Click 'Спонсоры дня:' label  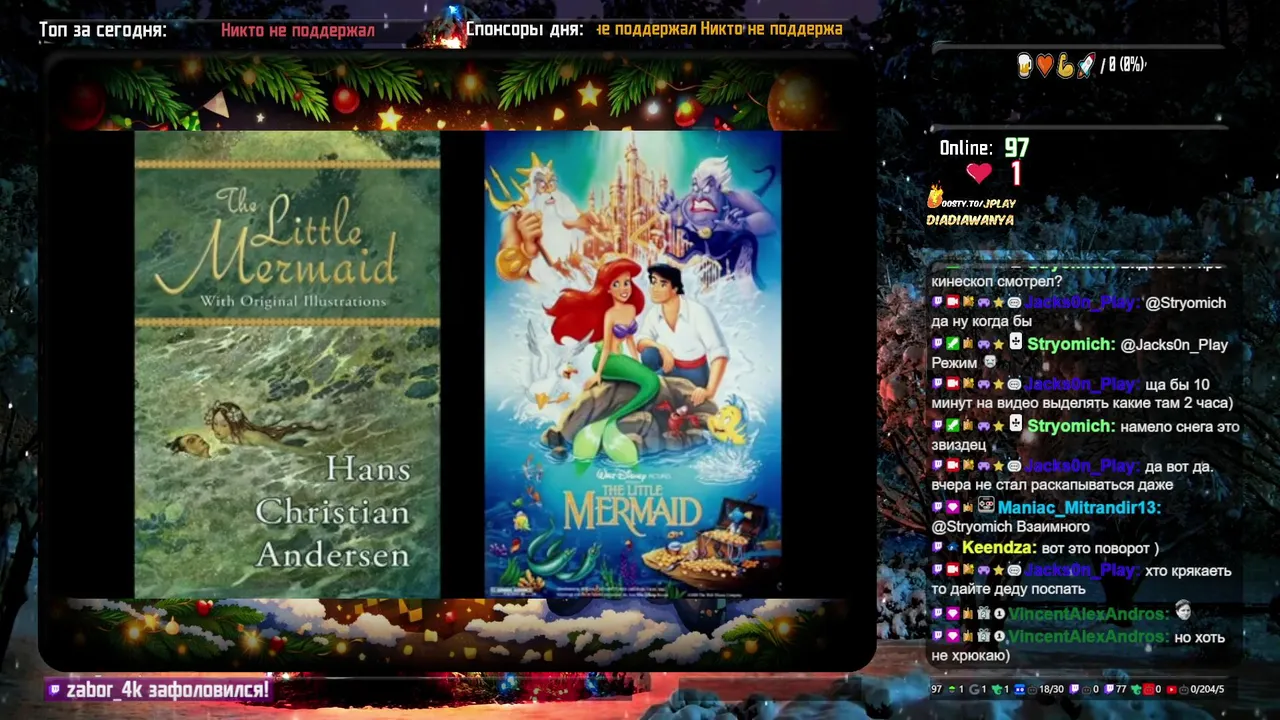[x=524, y=29]
